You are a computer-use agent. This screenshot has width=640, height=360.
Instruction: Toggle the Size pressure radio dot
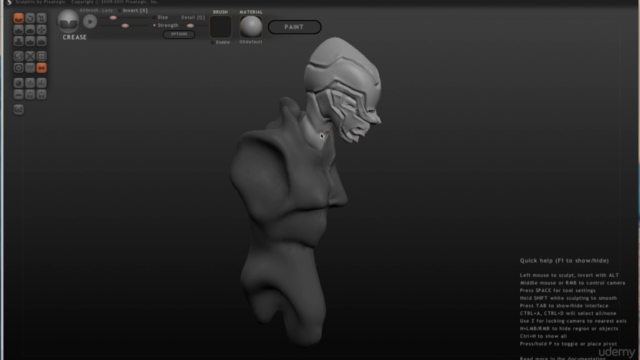pos(154,18)
